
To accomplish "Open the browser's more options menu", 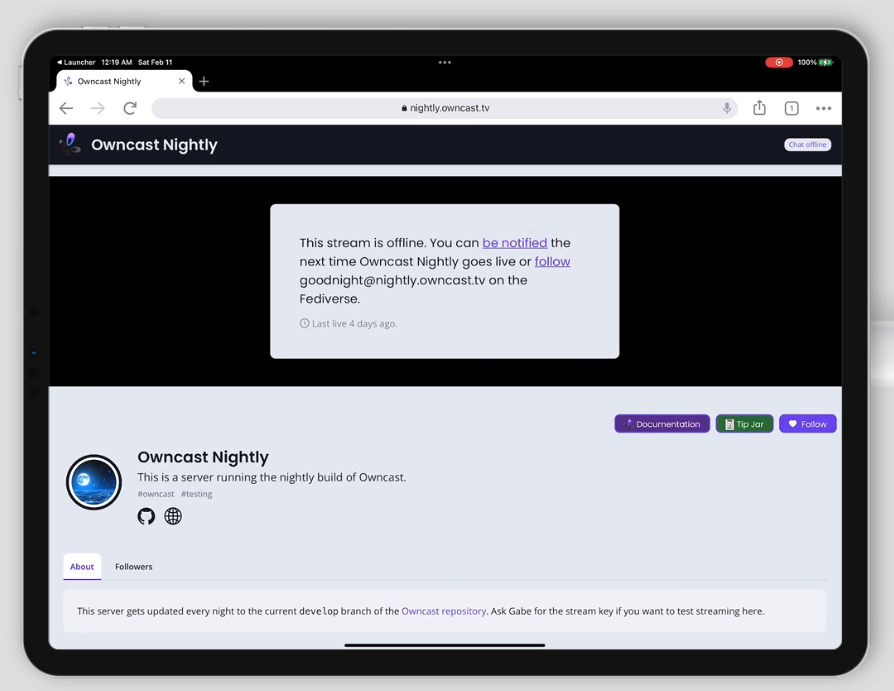I will [x=823, y=107].
